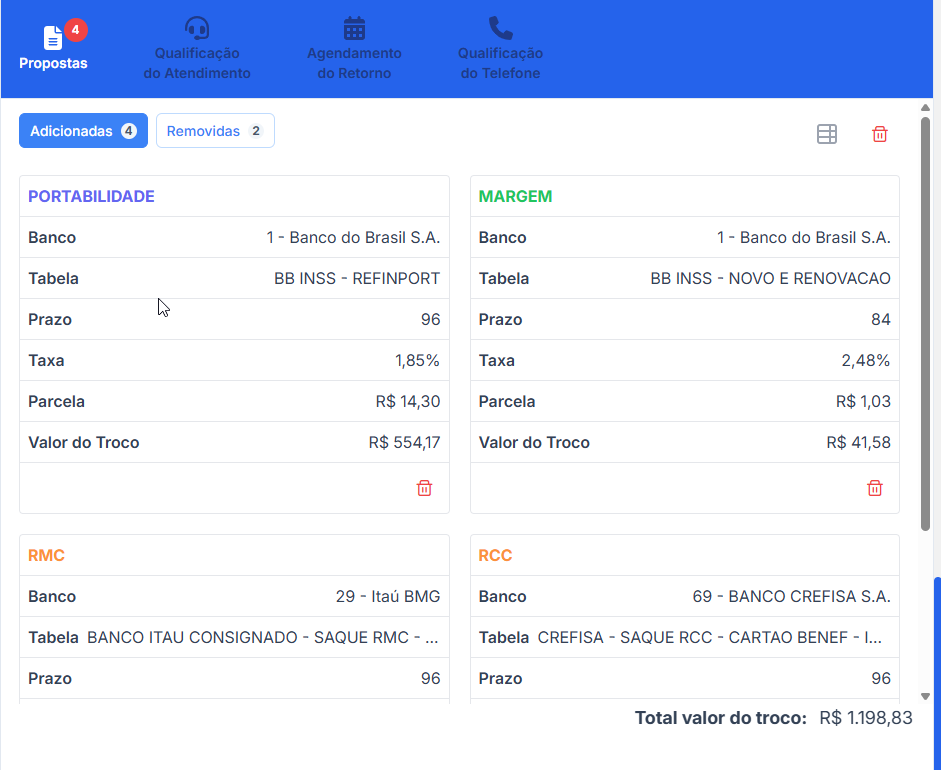The image size is (941, 770).
Task: Click the Total valor do troco amount
Action: [865, 718]
